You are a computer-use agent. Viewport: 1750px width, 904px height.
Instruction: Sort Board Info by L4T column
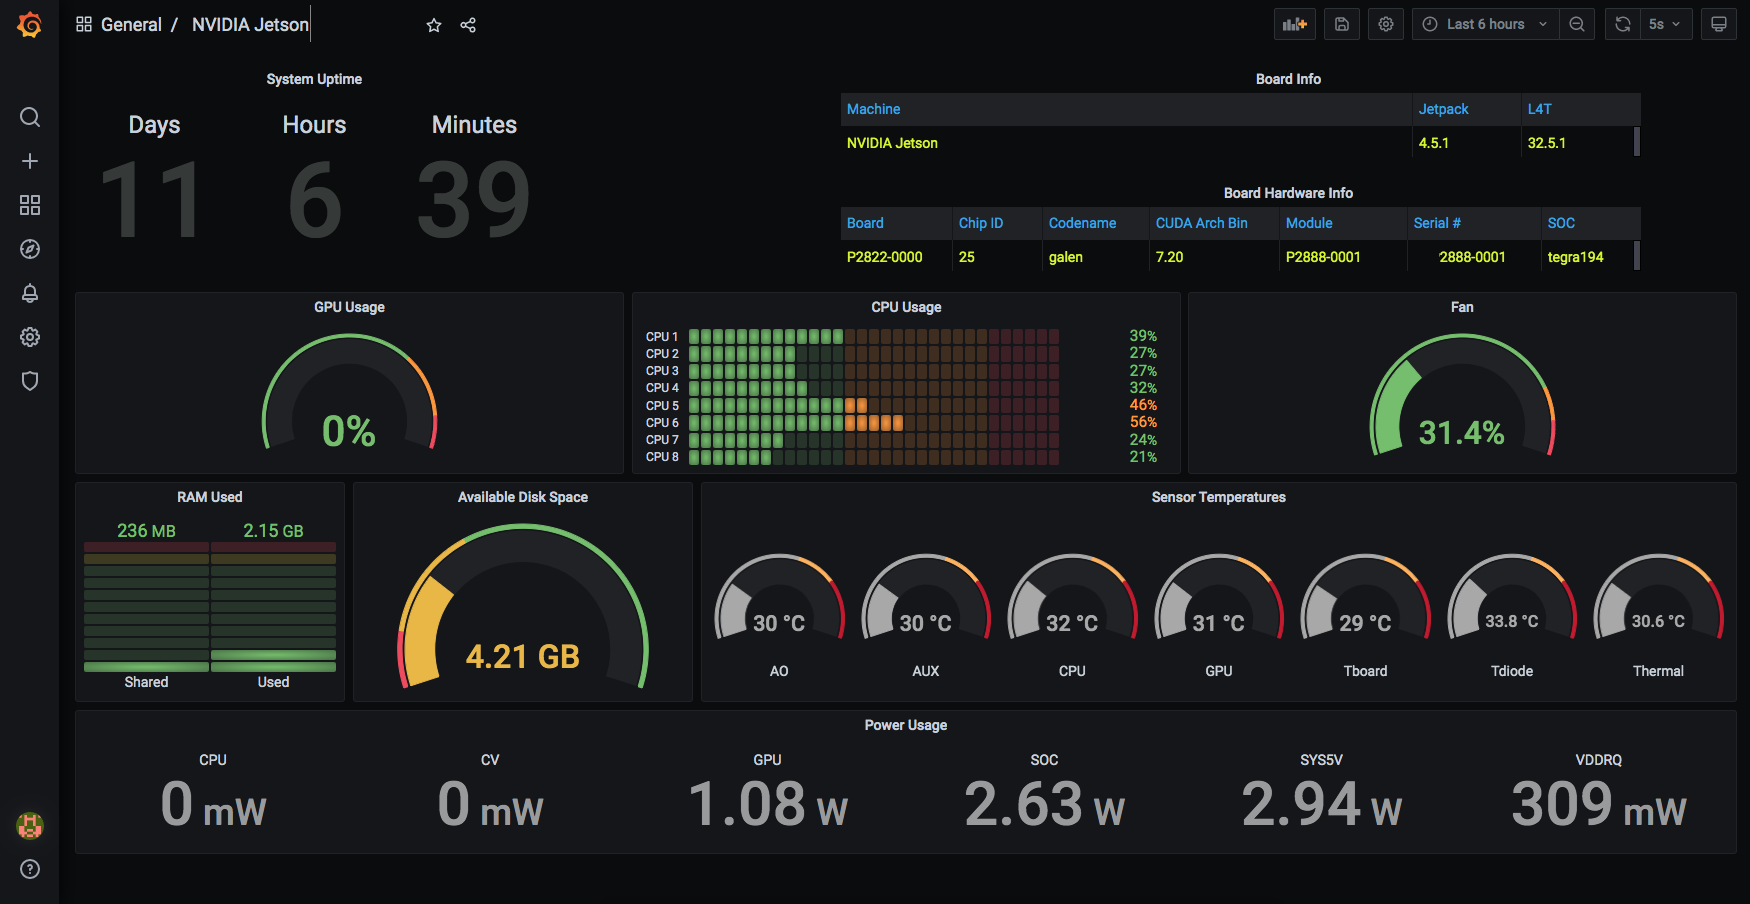click(x=1540, y=109)
